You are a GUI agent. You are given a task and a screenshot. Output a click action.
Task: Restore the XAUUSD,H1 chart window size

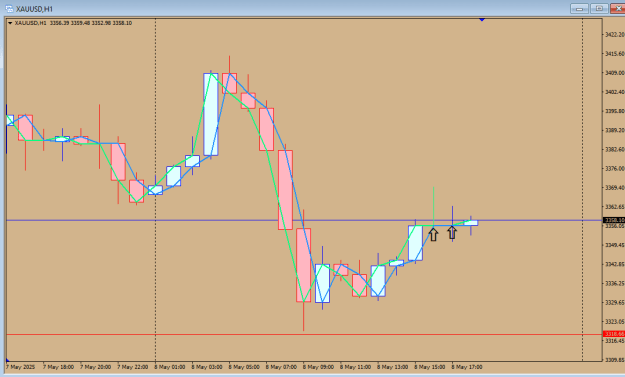pyautogui.click(x=599, y=8)
